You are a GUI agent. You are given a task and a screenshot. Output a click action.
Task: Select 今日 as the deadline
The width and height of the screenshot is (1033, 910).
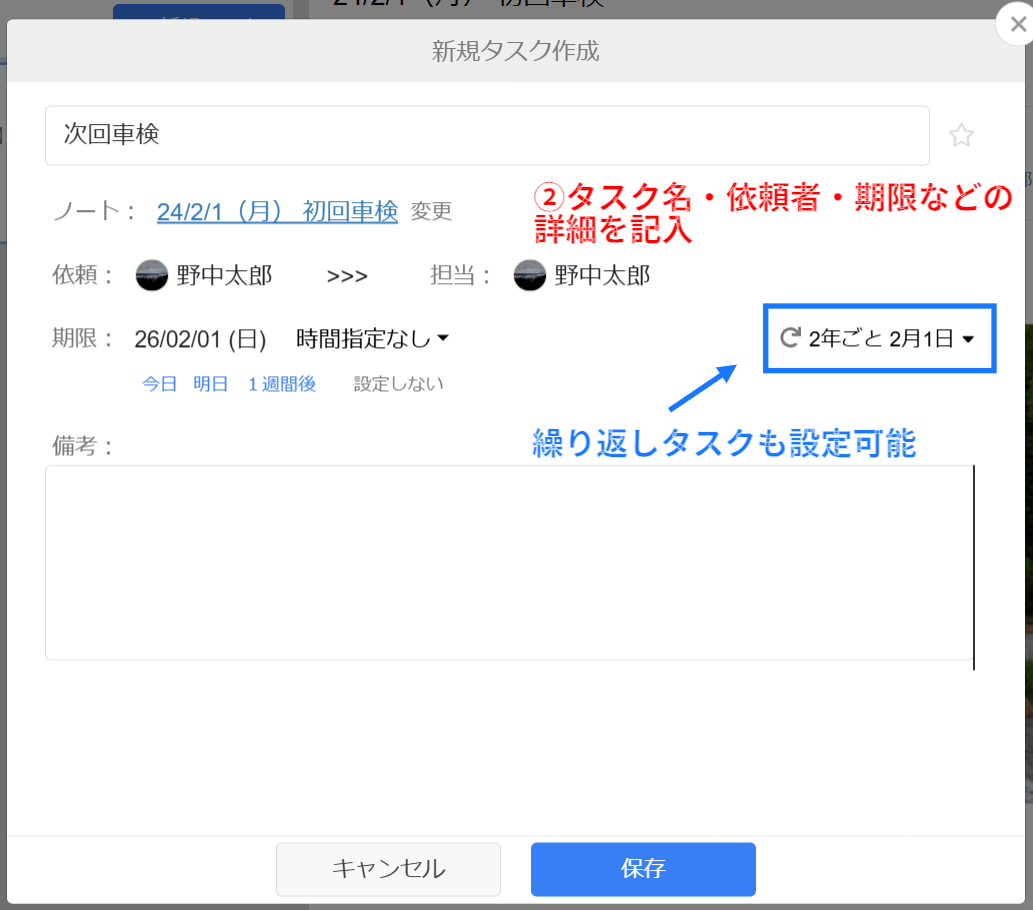coord(159,383)
